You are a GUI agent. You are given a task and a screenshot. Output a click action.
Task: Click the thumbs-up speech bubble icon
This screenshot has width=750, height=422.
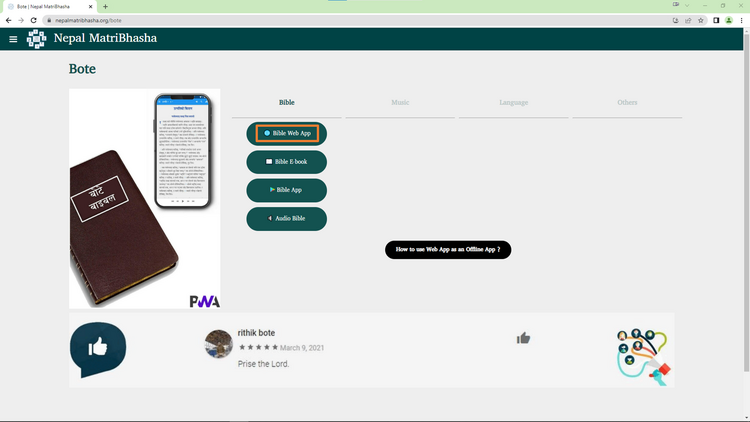[x=97, y=349]
